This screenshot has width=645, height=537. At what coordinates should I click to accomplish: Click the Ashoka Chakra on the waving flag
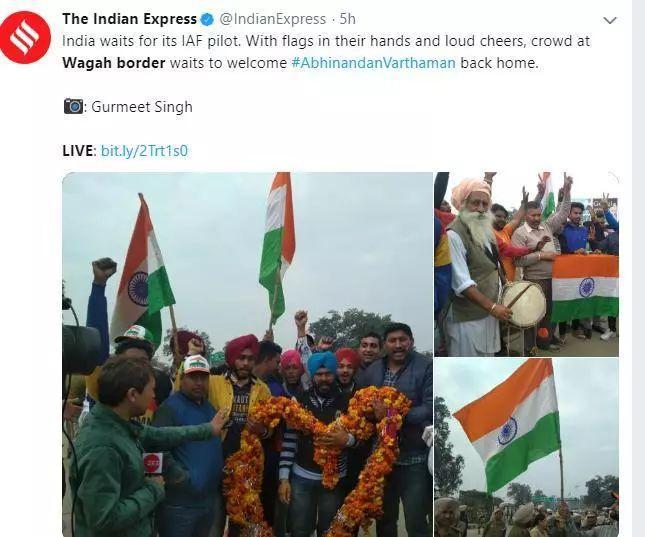pos(507,431)
